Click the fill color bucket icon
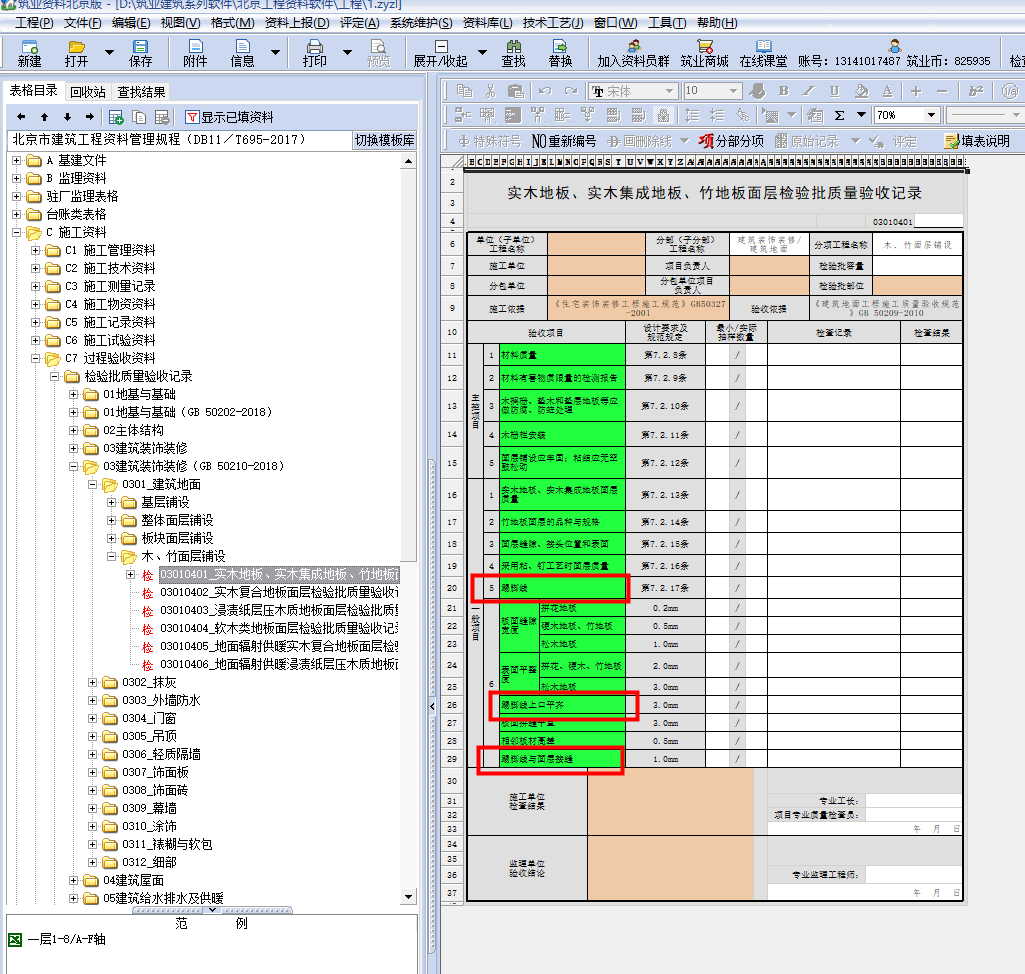 pos(862,91)
